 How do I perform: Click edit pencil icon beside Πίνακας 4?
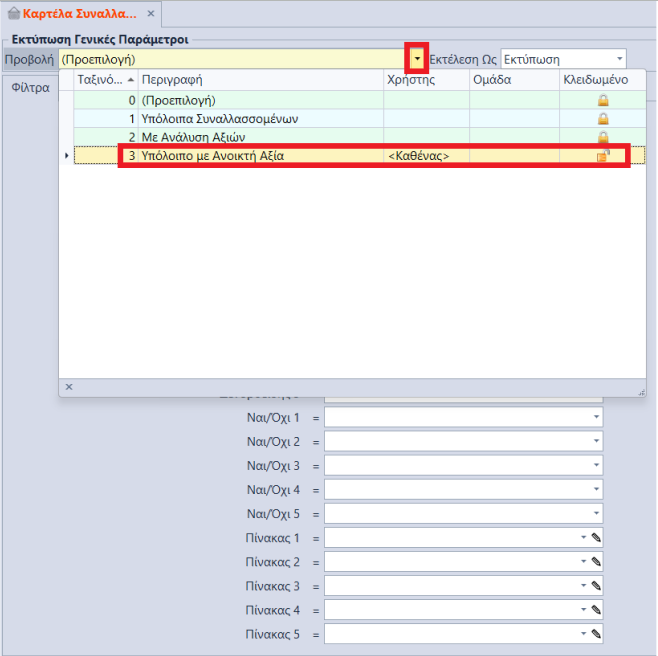point(596,610)
